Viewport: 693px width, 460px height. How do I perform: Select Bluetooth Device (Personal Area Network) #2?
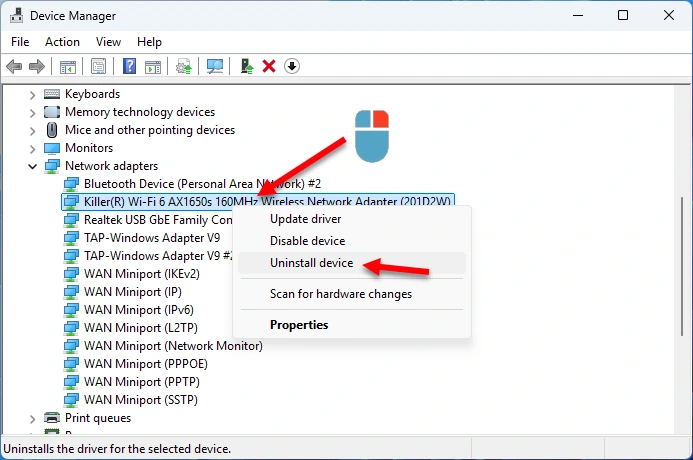202,184
